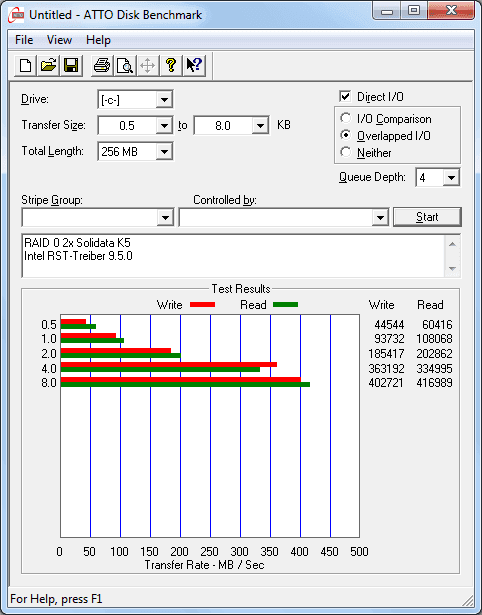Click the red Write legend swatch
The image size is (482, 615).
[202, 304]
